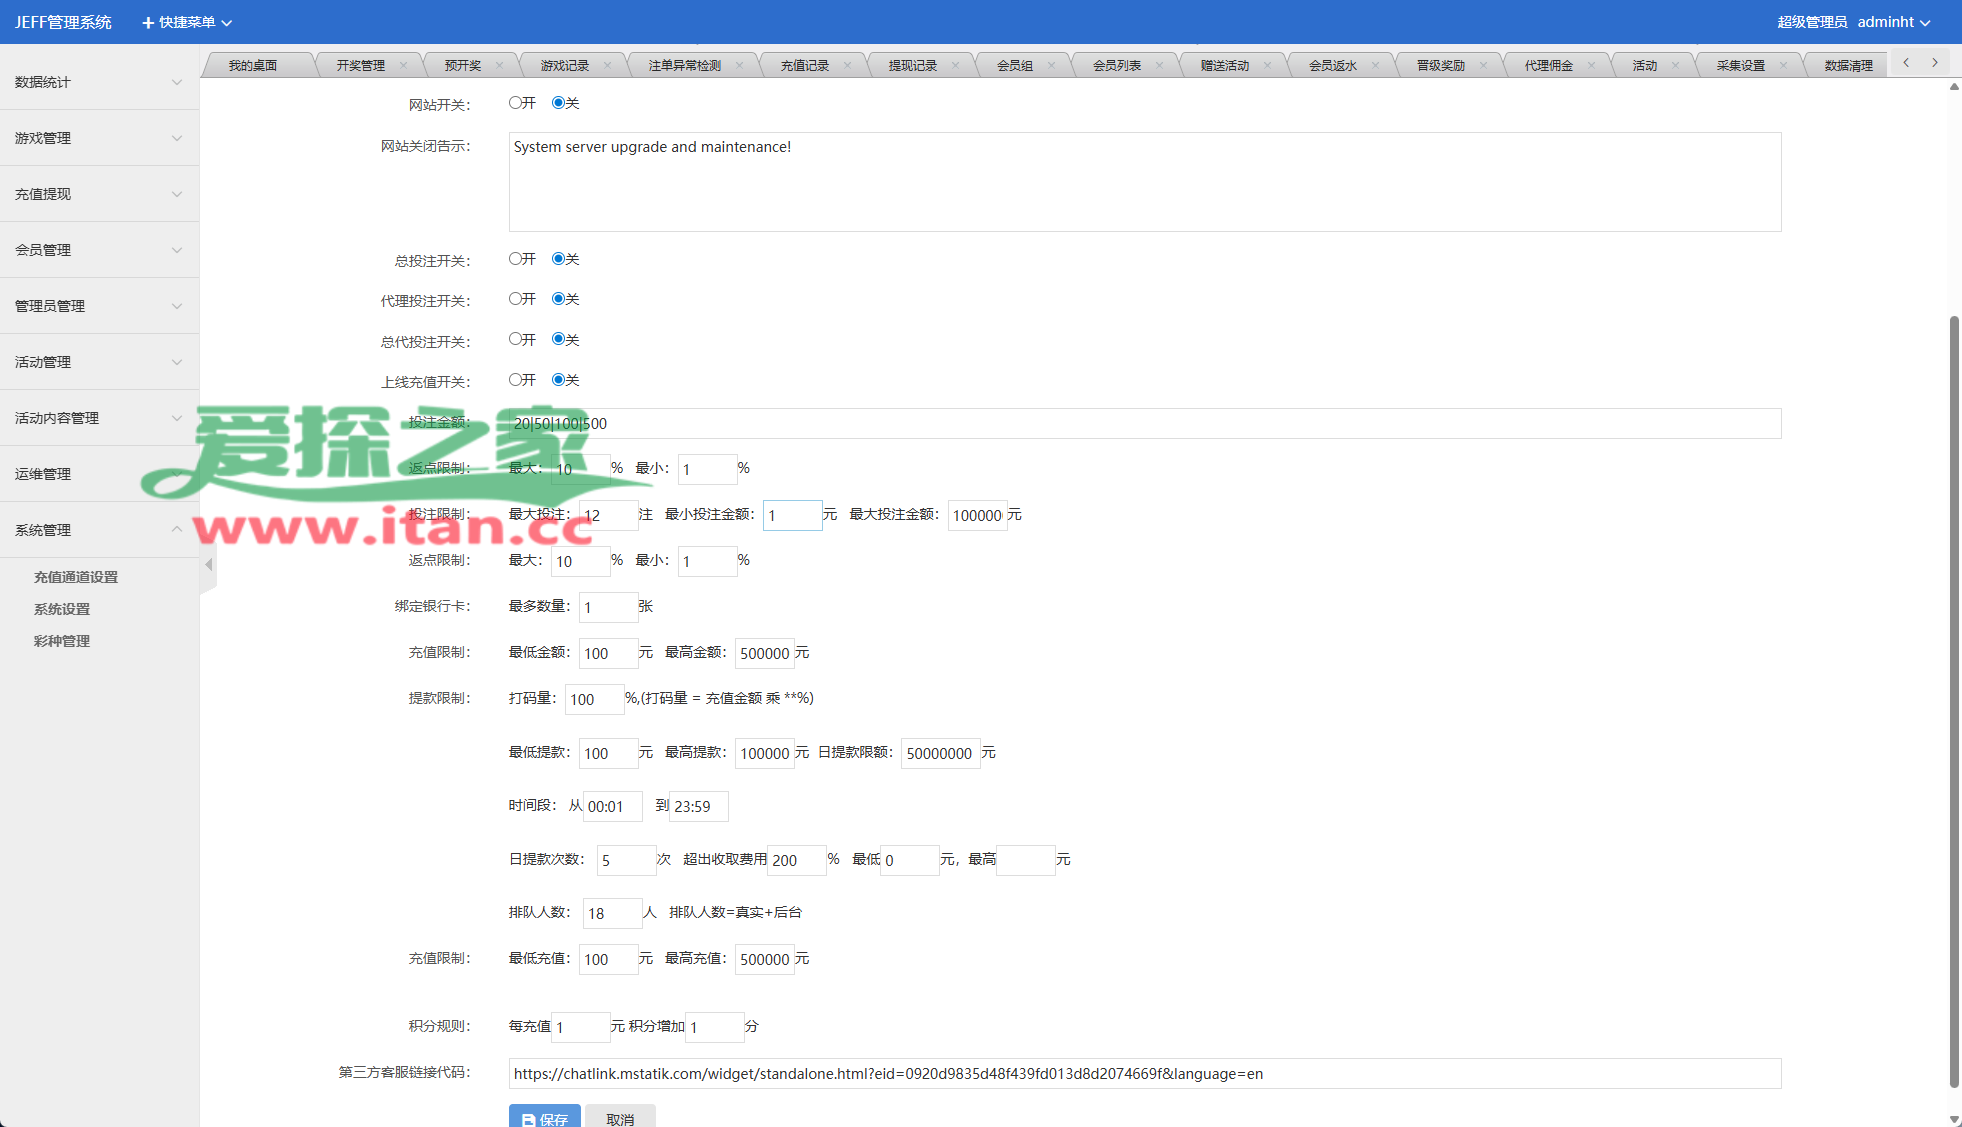Focus the 排队人数 input field
The width and height of the screenshot is (1962, 1127).
[x=612, y=913]
